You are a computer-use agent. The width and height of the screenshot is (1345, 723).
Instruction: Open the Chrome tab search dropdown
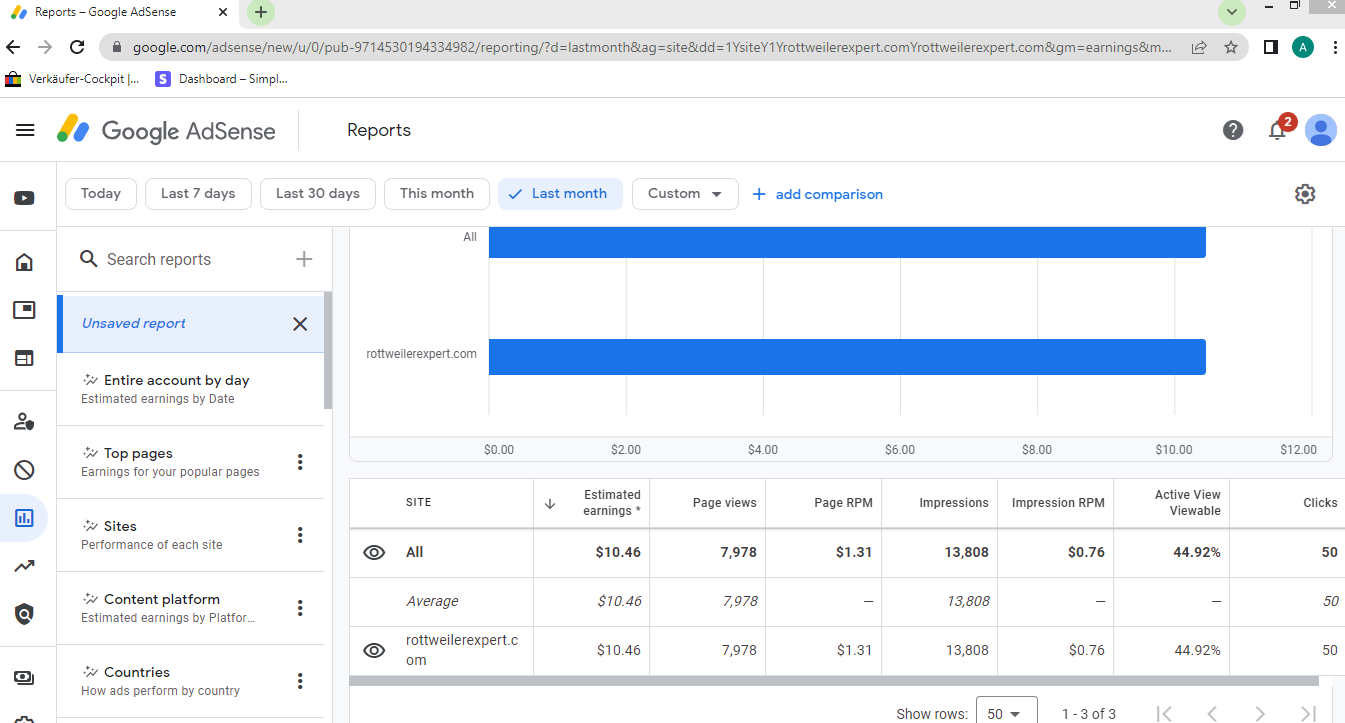[1232, 12]
